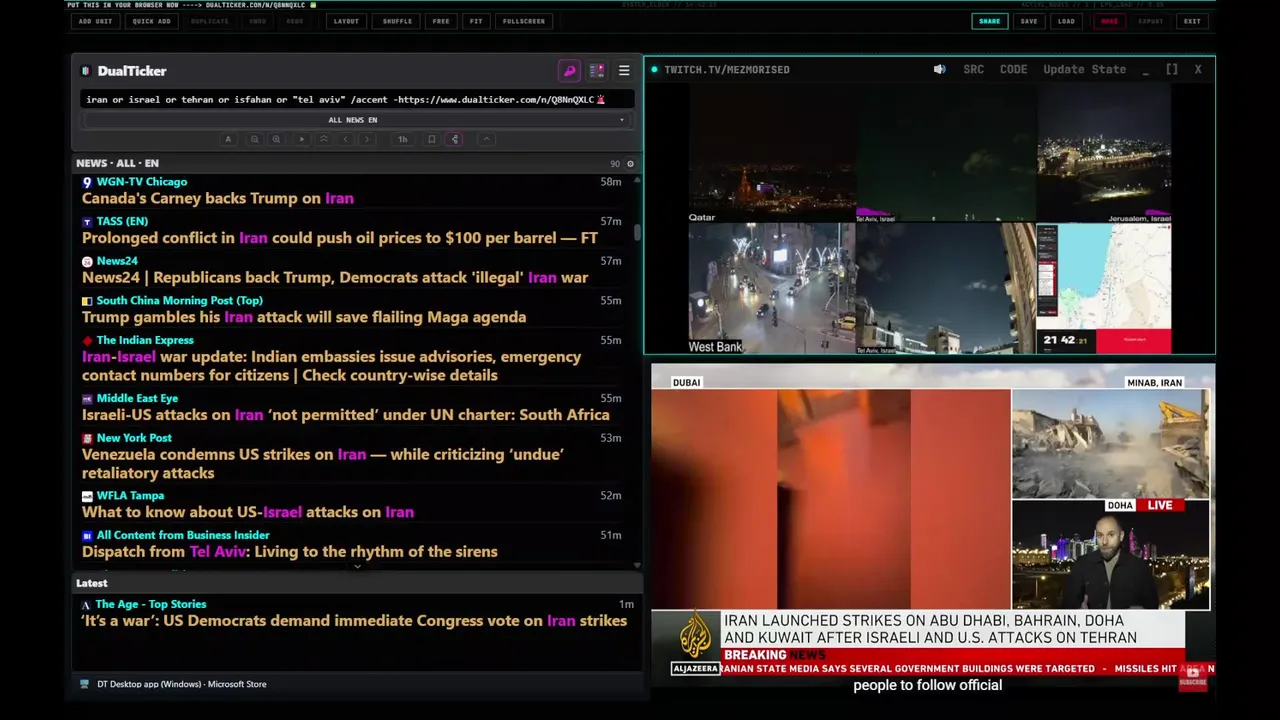This screenshot has height=720, width=1280.
Task: Open news list settings gear icon
Action: coord(629,163)
